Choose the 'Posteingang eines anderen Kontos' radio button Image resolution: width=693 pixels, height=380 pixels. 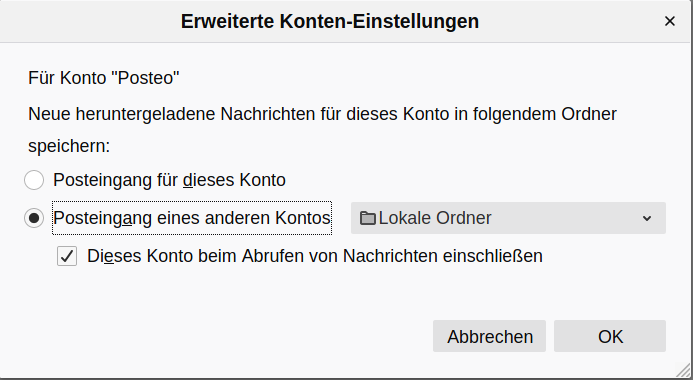(x=34, y=218)
